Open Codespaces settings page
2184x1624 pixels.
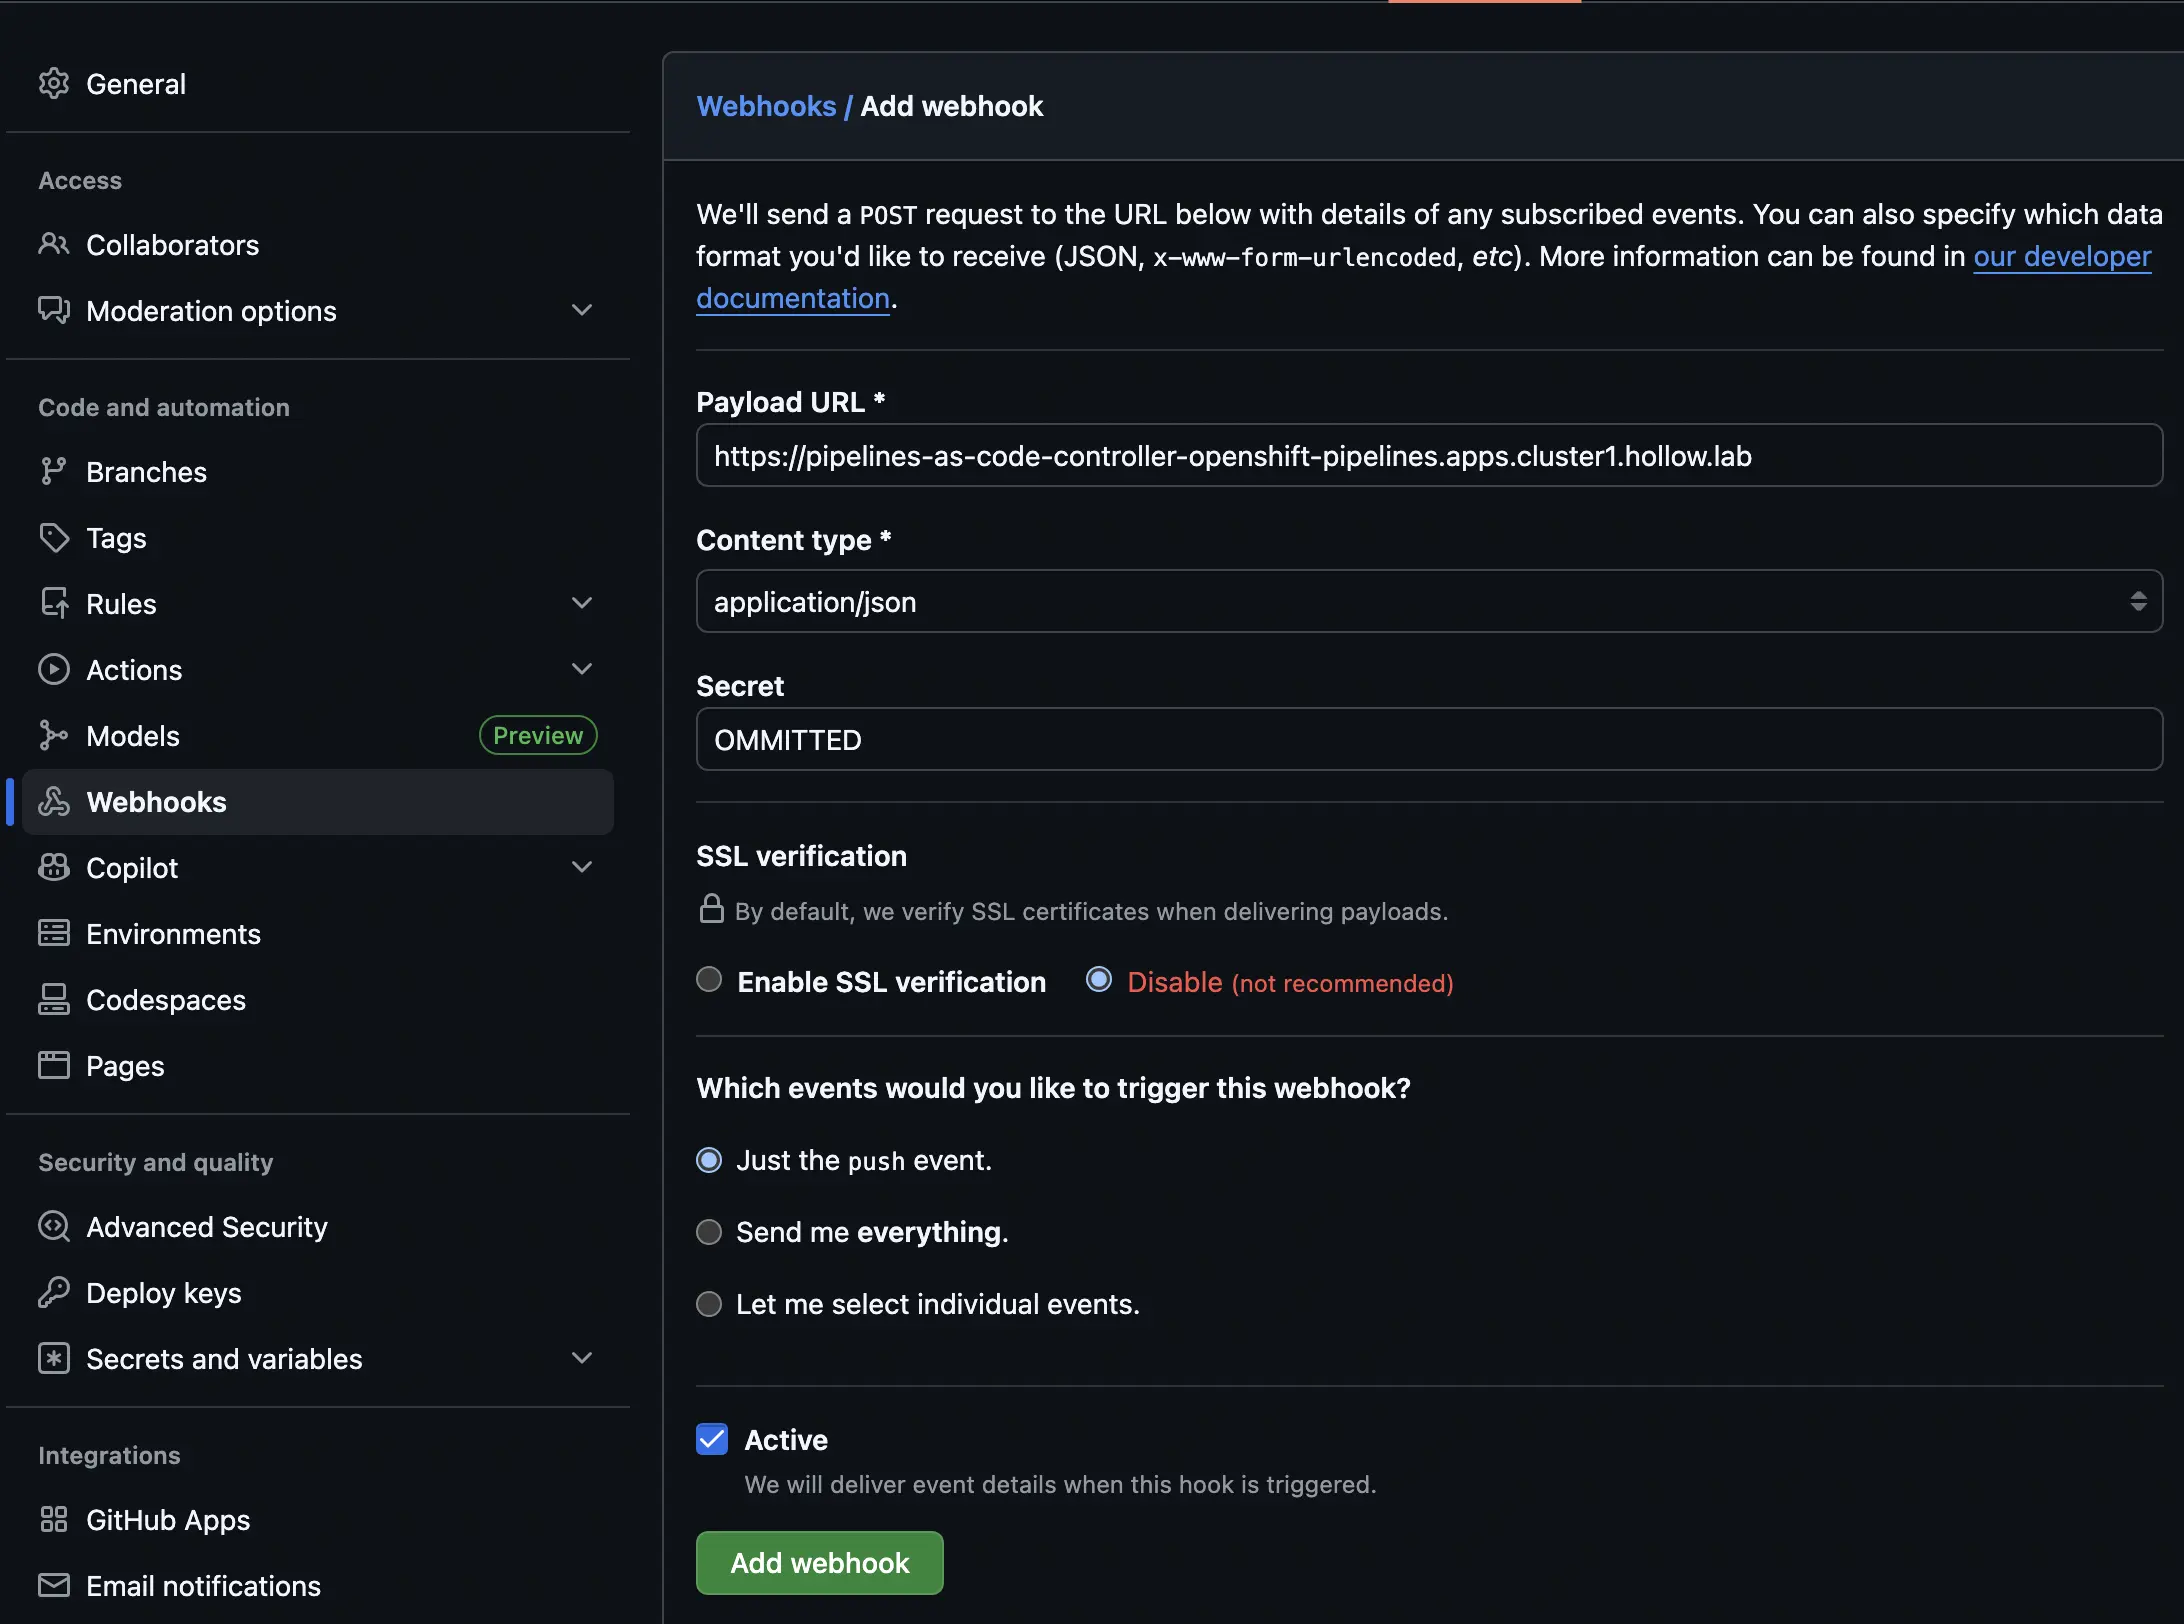pos(318,999)
